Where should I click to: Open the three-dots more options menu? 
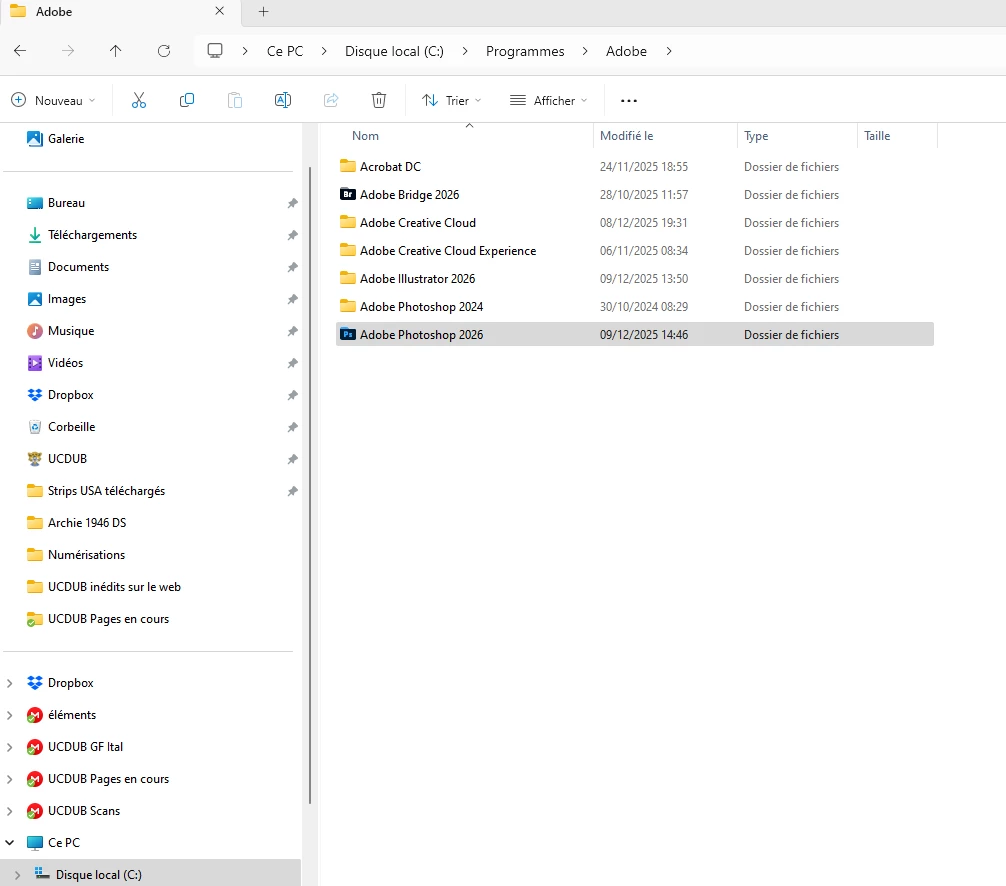click(x=629, y=101)
